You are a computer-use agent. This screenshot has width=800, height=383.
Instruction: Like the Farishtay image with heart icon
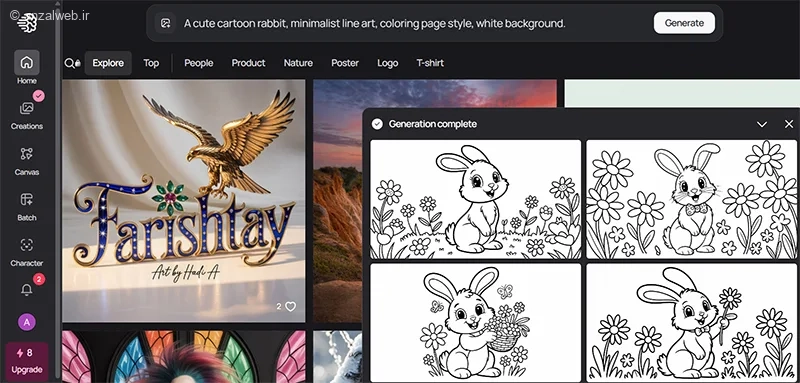coord(290,307)
